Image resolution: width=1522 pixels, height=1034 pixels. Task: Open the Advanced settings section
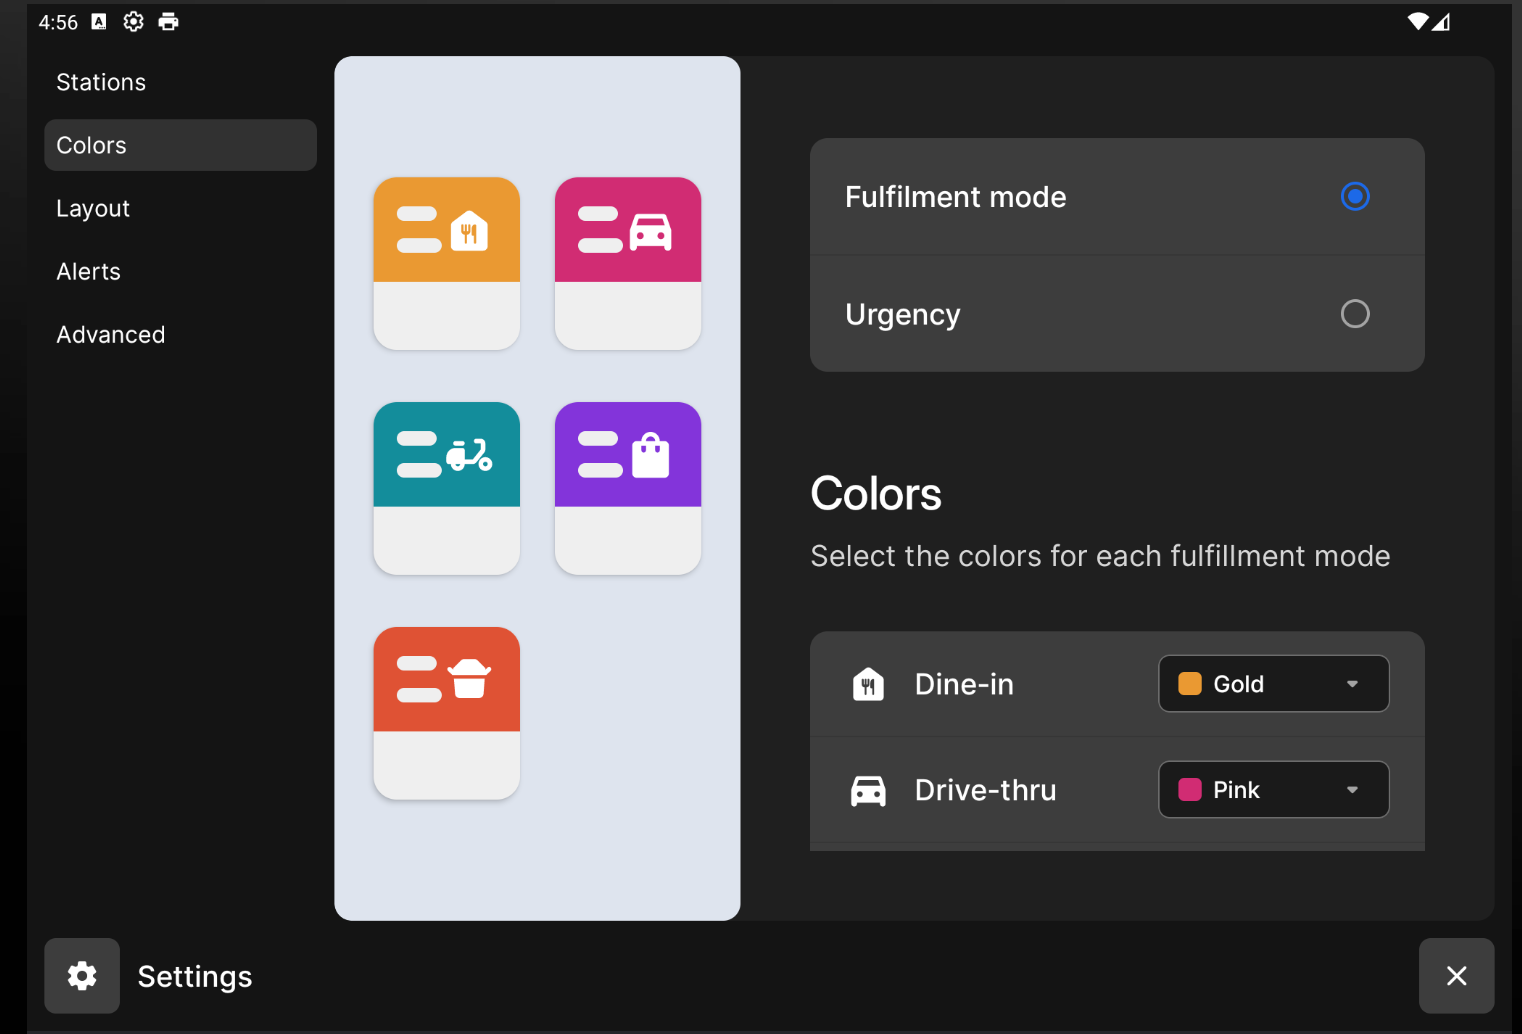[111, 334]
